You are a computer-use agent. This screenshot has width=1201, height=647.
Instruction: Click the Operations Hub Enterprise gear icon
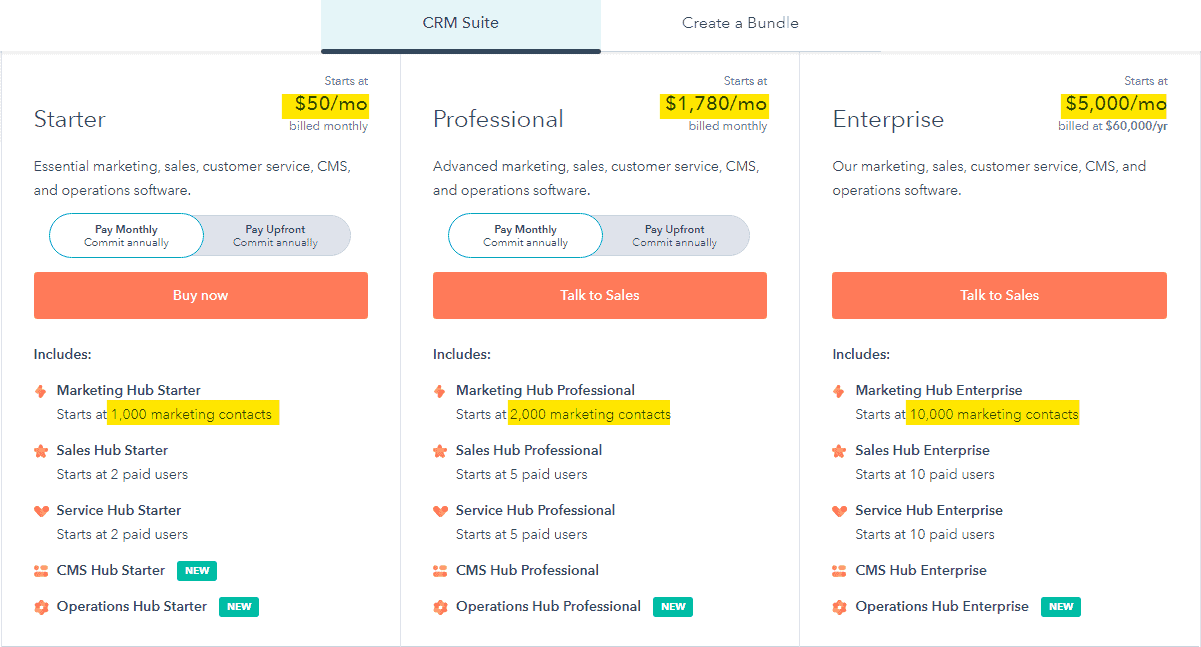(839, 607)
